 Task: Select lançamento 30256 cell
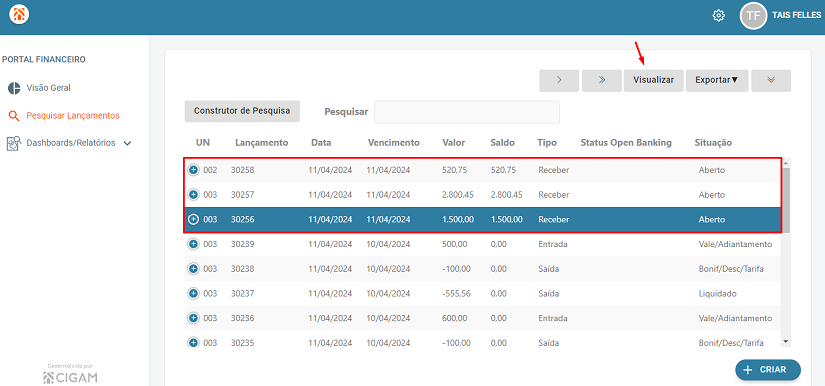(x=243, y=219)
